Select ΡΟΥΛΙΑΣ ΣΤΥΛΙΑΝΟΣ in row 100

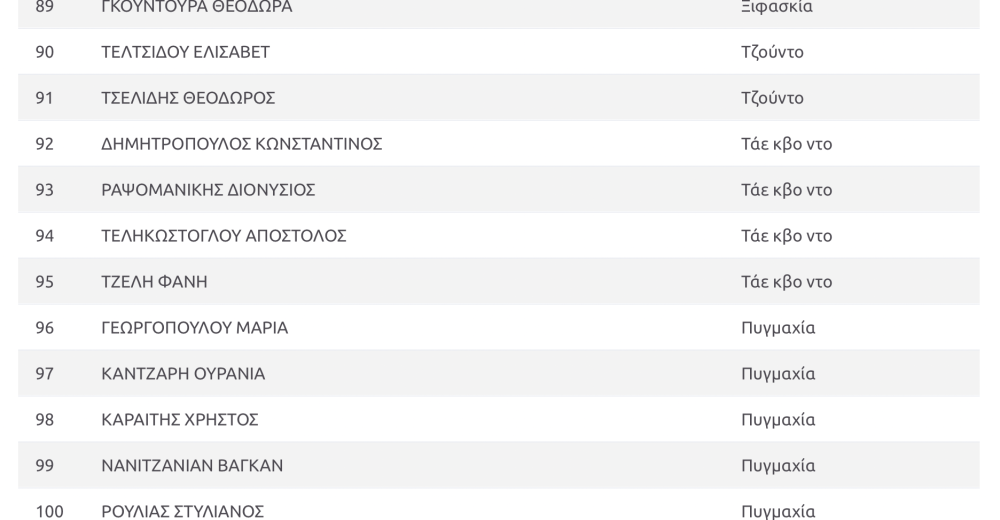pyautogui.click(x=182, y=511)
